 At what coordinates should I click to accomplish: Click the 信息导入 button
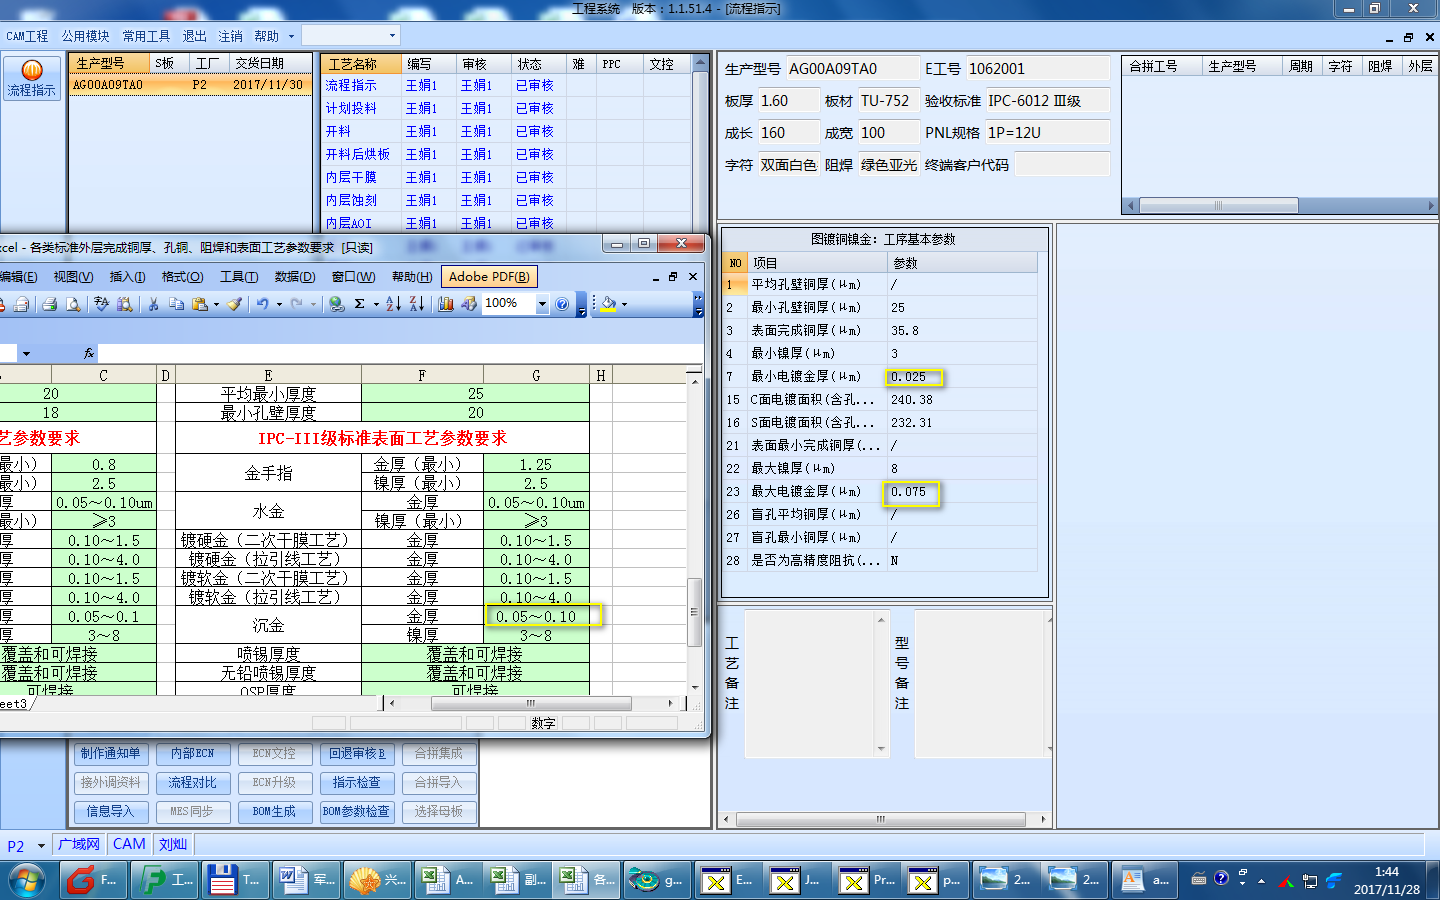click(111, 812)
